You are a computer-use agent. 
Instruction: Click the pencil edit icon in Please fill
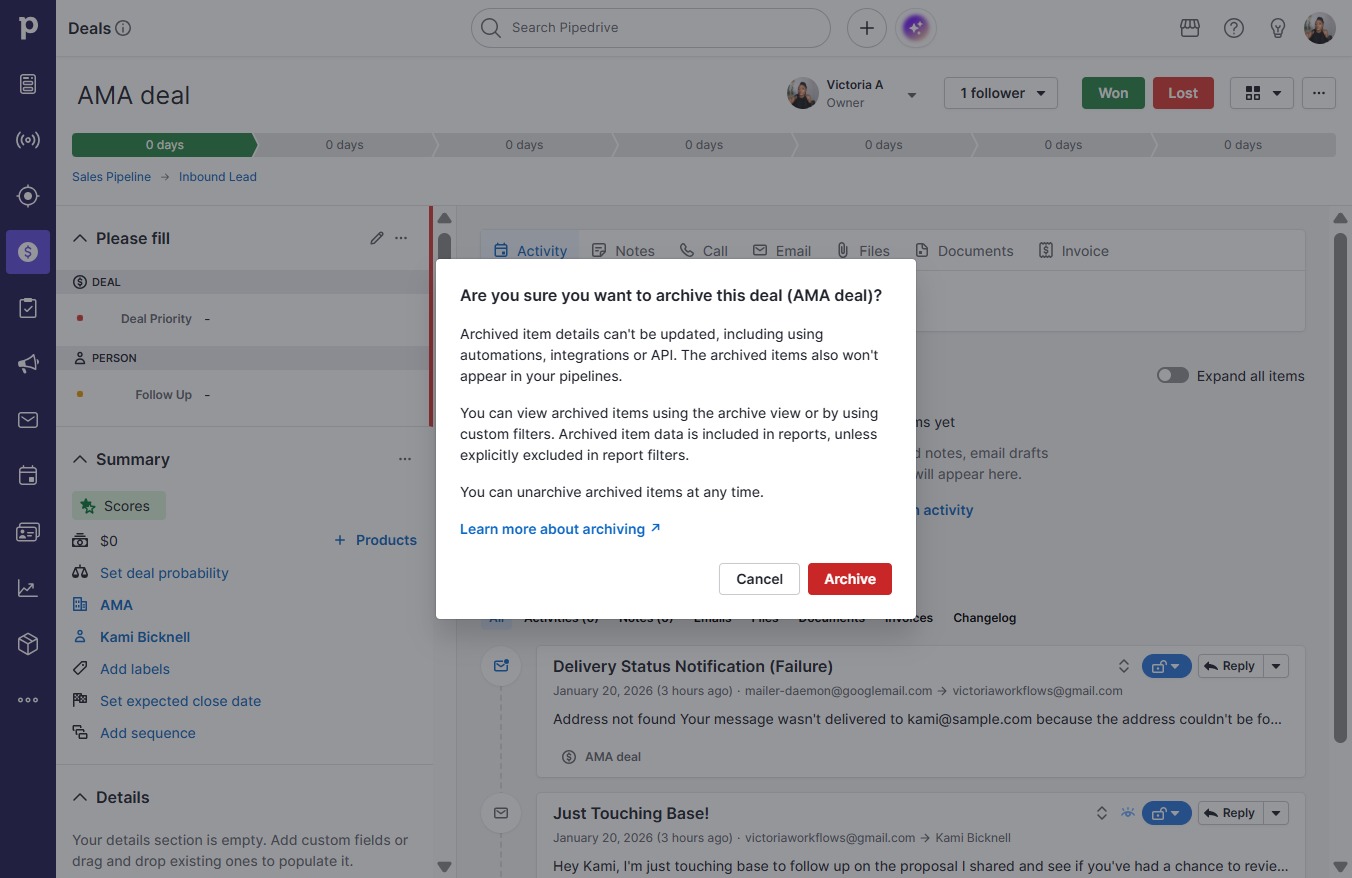[377, 238]
